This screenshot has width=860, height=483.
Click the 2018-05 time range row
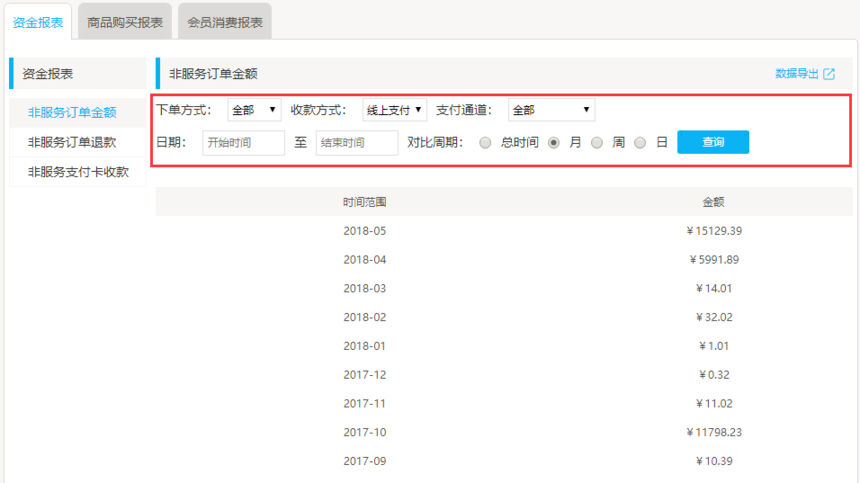pos(364,231)
